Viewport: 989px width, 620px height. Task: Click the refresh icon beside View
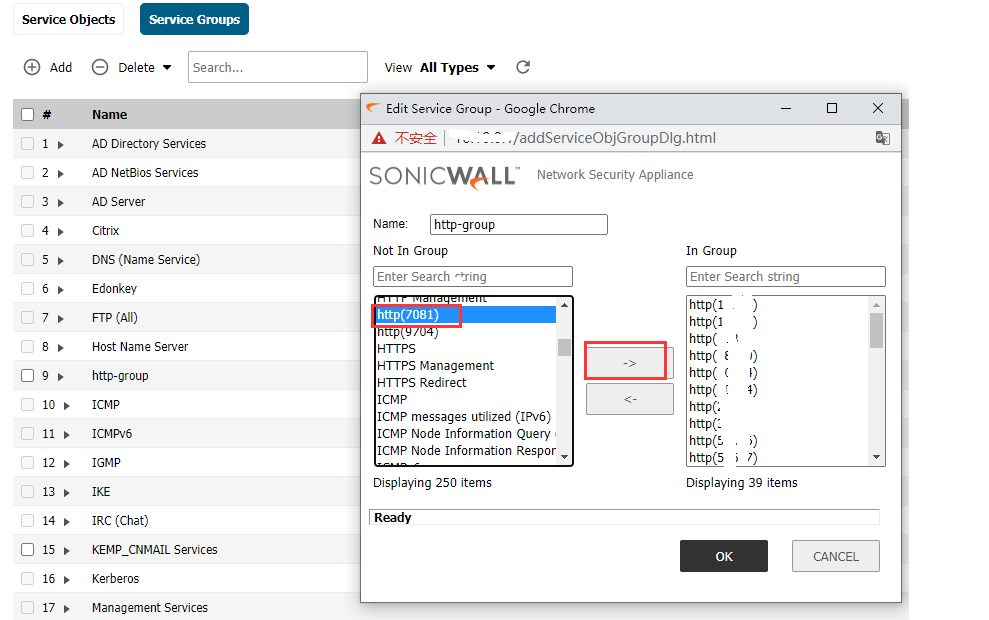pos(523,67)
